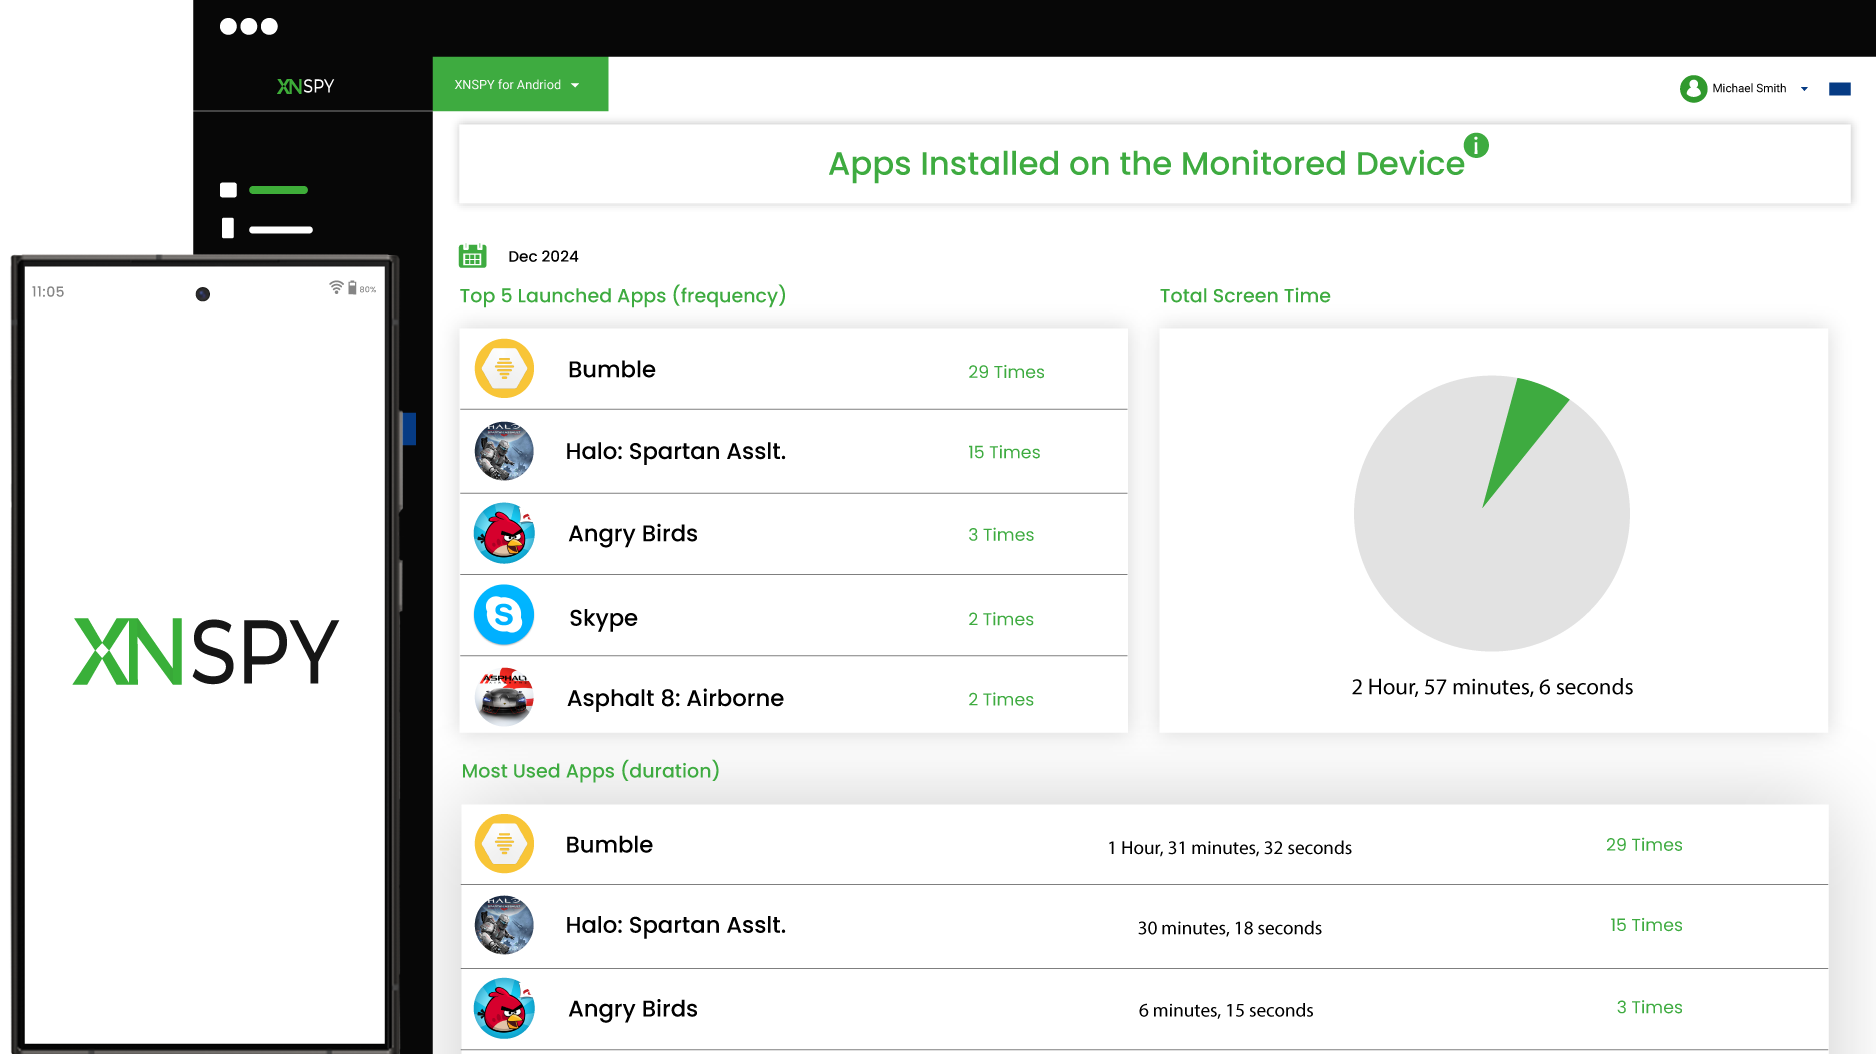Click the Wi-Fi icon in the phone status bar
Screen dimensions: 1876x1054
coord(336,288)
